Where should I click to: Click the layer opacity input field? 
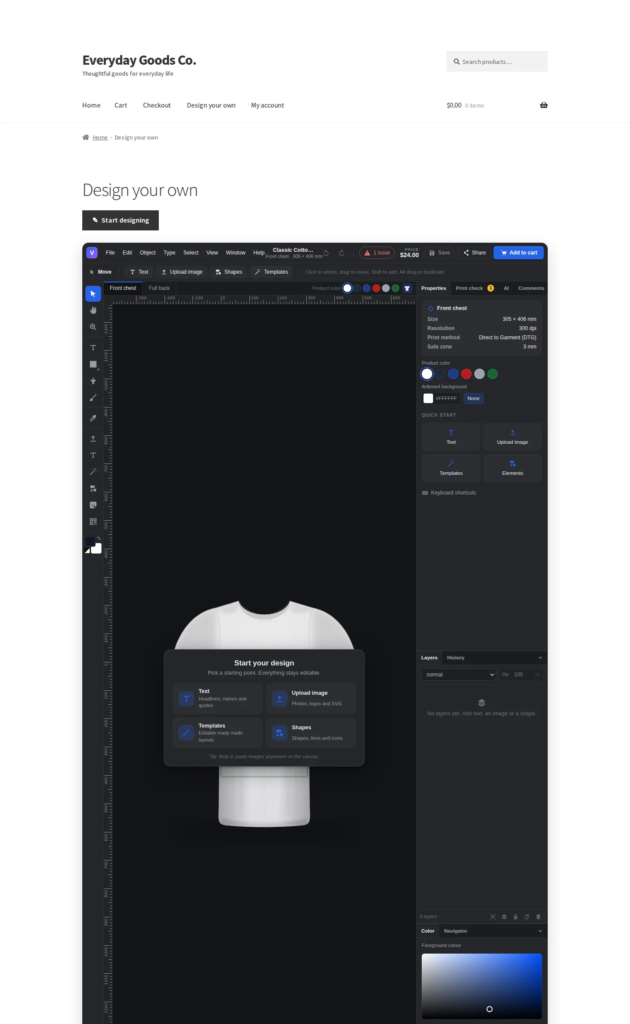[522, 675]
